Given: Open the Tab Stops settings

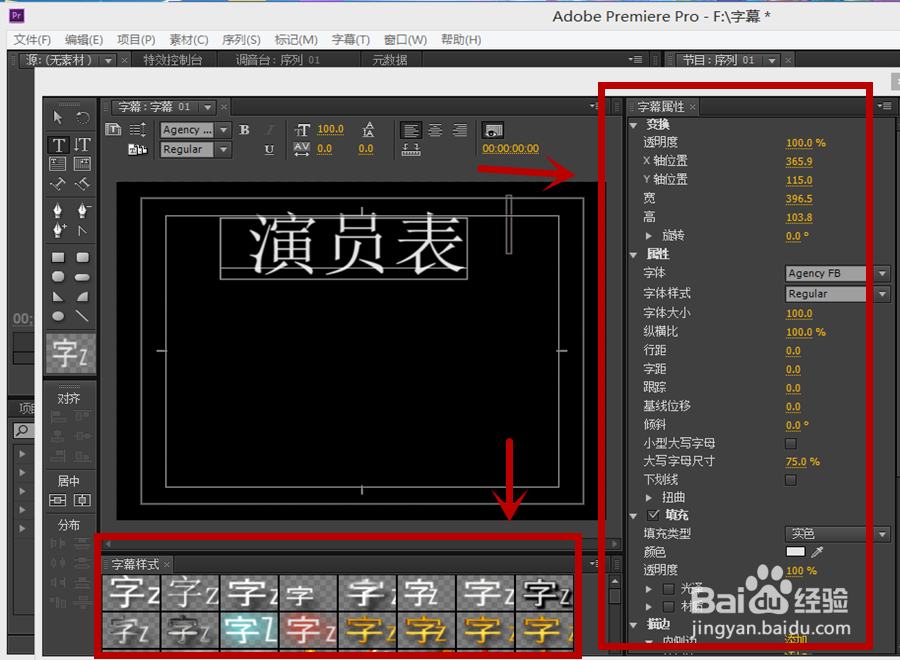Looking at the screenshot, I should click(x=411, y=150).
